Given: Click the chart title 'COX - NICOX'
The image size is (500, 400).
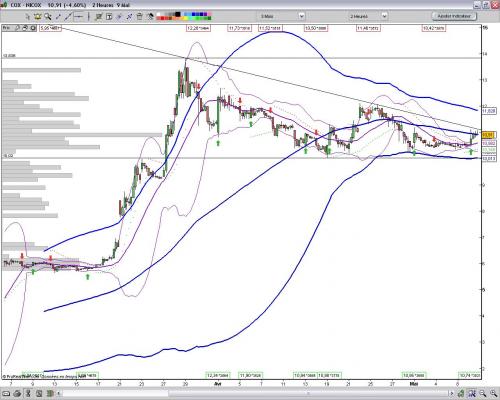Looking at the screenshot, I should pos(26,5).
